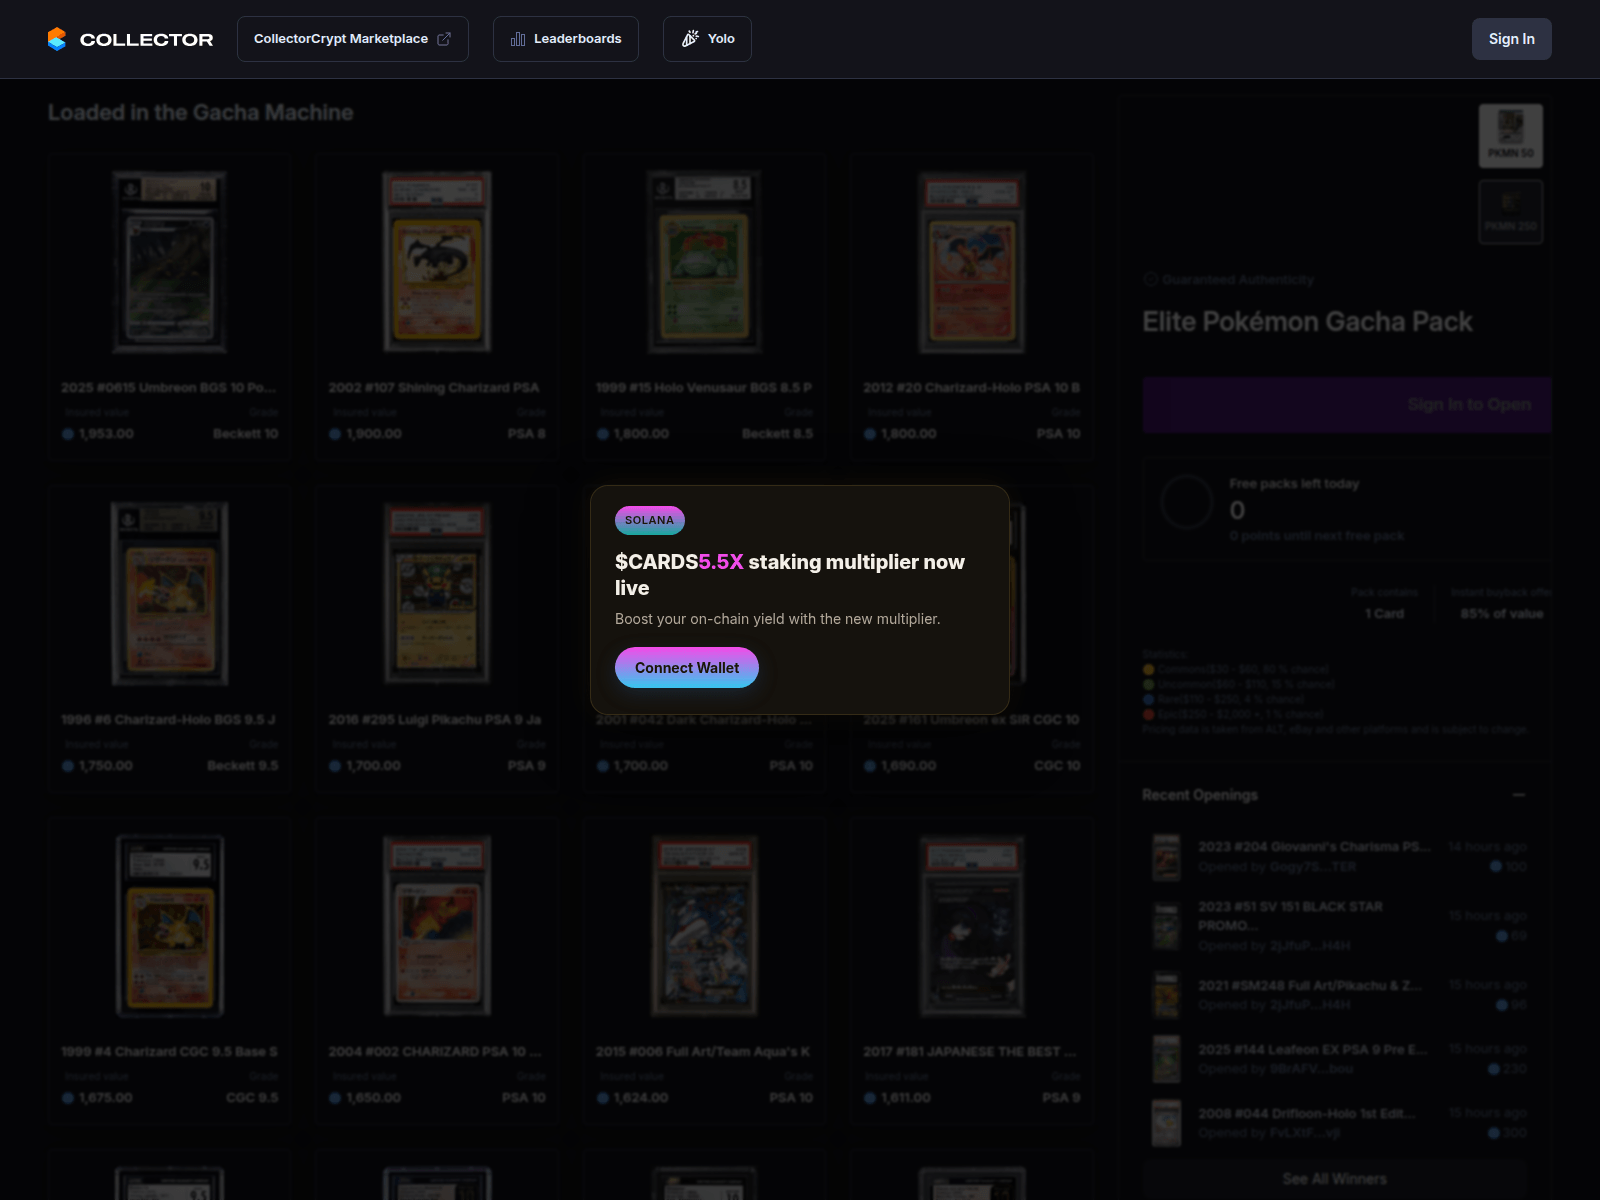
Task: Open the Leaderboards page
Action: 565,39
